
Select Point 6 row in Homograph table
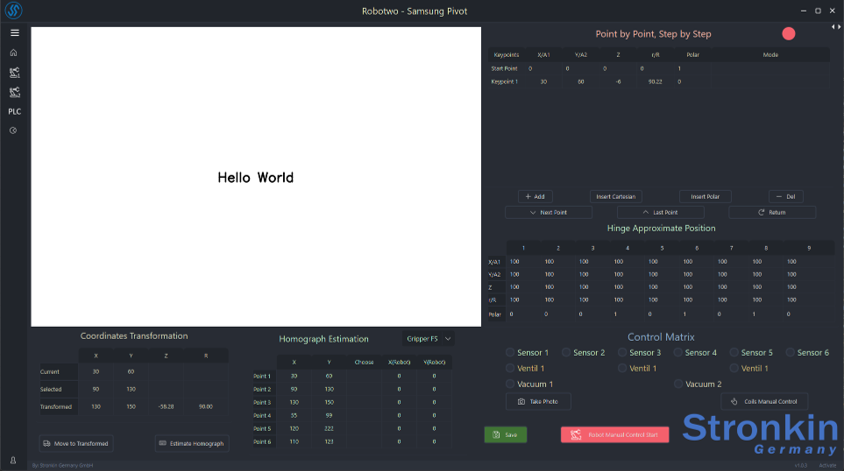(x=352, y=441)
